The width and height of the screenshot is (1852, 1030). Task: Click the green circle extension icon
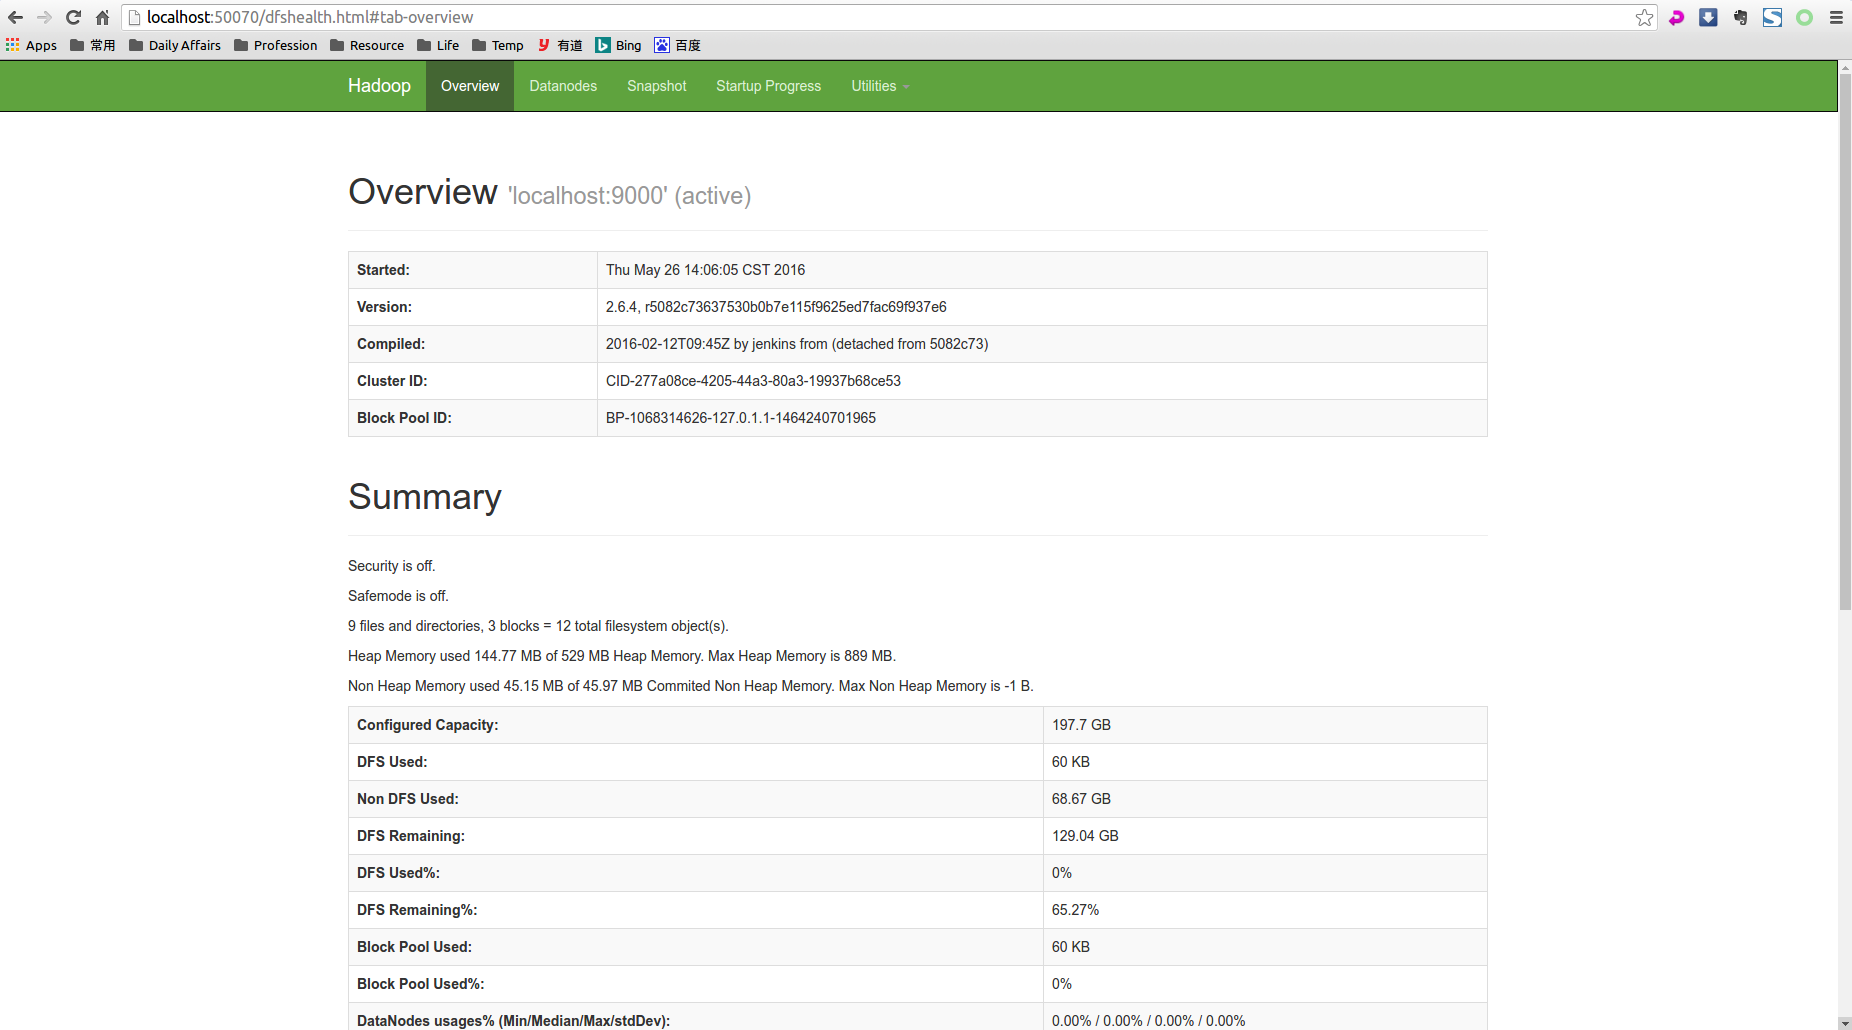1804,17
